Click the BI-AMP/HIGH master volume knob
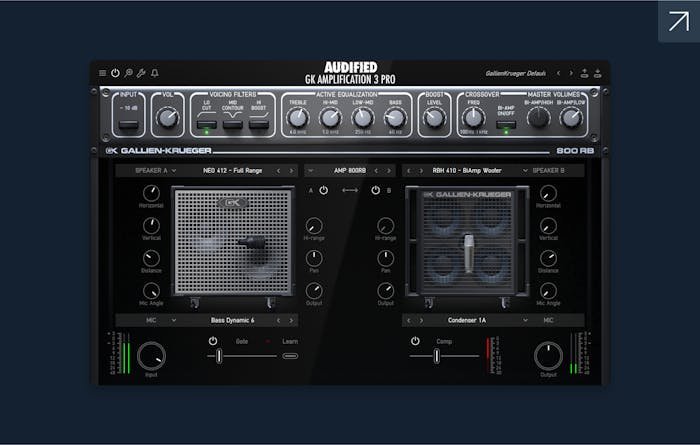Image resolution: width=700 pixels, height=445 pixels. coord(538,118)
